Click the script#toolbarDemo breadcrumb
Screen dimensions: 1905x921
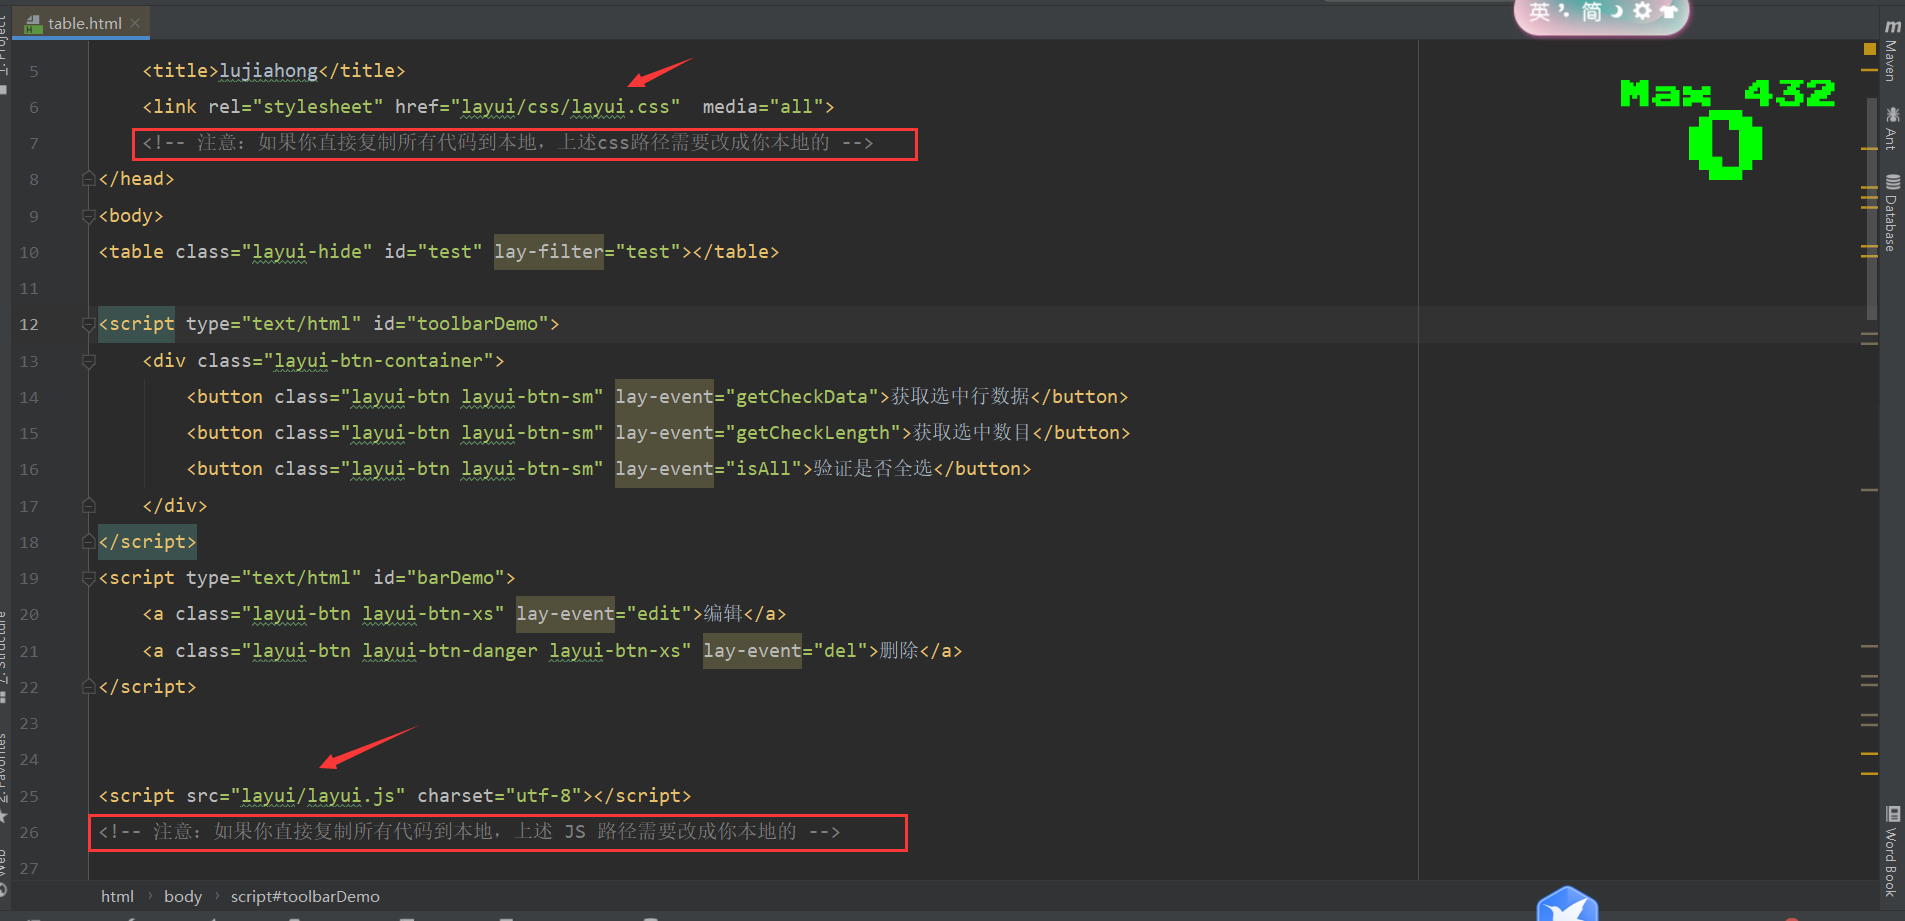tap(305, 896)
